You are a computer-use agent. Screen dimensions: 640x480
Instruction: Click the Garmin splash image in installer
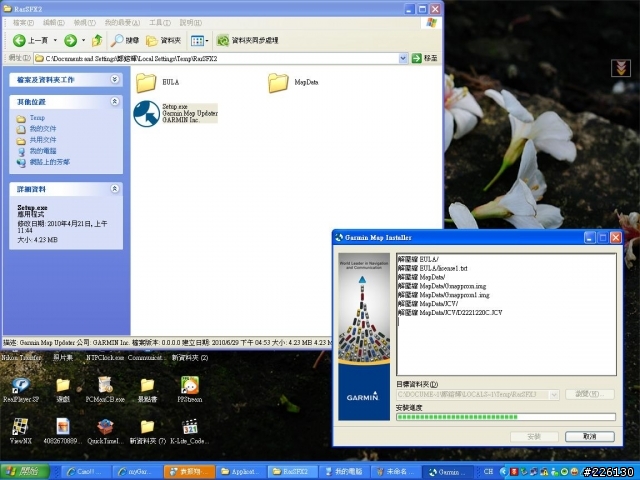point(364,337)
